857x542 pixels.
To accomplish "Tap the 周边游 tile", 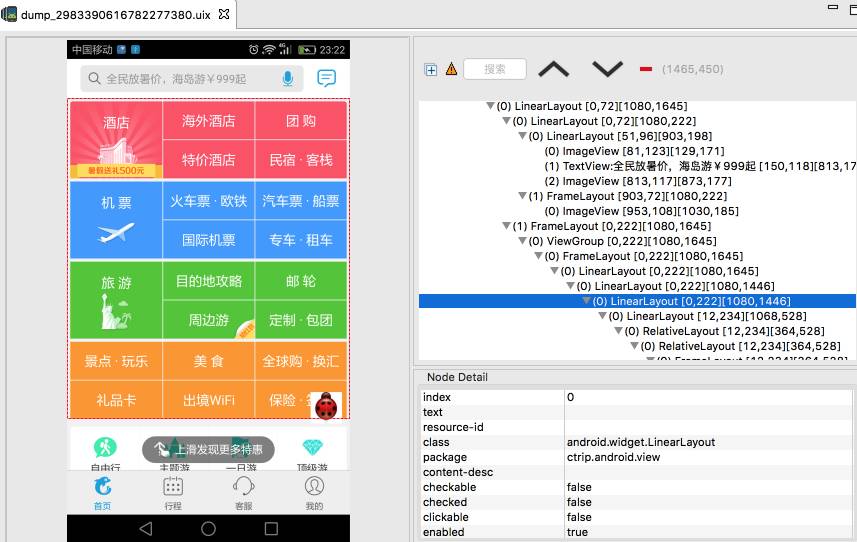I will coord(209,320).
